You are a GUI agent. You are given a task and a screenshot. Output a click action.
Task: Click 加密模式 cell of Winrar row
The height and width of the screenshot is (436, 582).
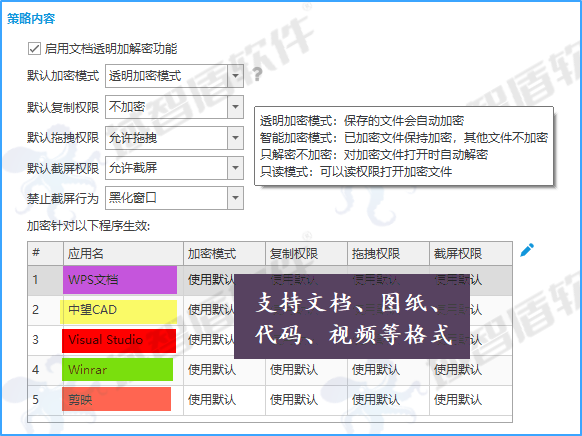click(x=224, y=370)
